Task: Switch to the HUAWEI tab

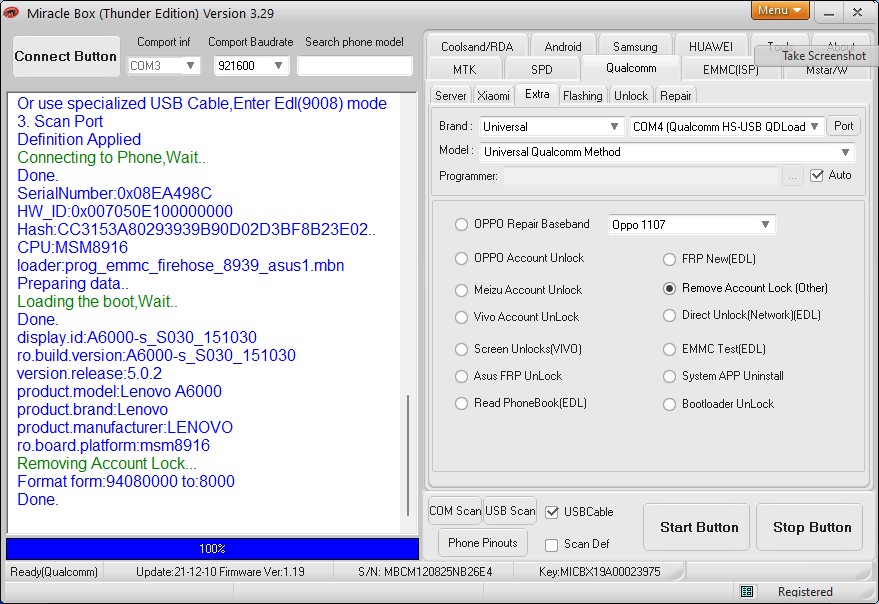Action: click(x=711, y=47)
